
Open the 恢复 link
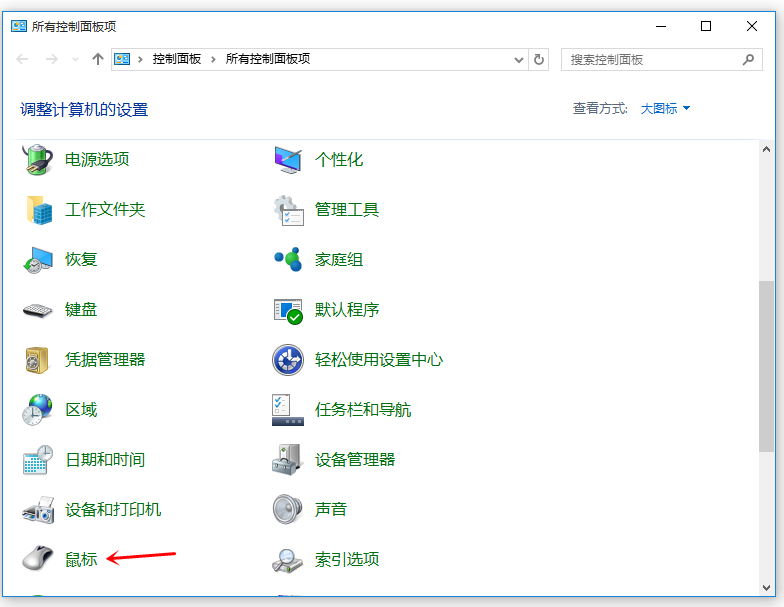(x=81, y=260)
